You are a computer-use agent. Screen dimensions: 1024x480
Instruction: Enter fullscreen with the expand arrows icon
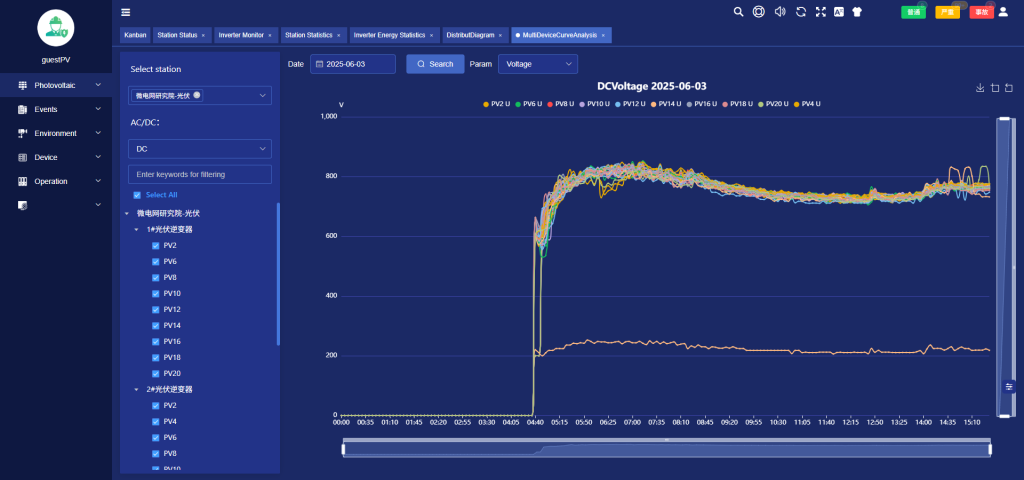[821, 12]
